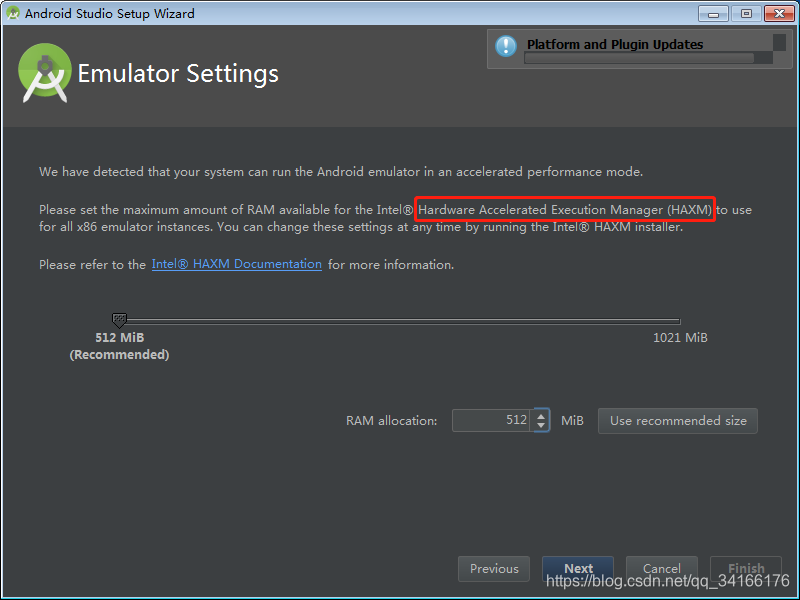This screenshot has height=600, width=800.
Task: Open the Intel HAXM Documentation link
Action: point(237,264)
